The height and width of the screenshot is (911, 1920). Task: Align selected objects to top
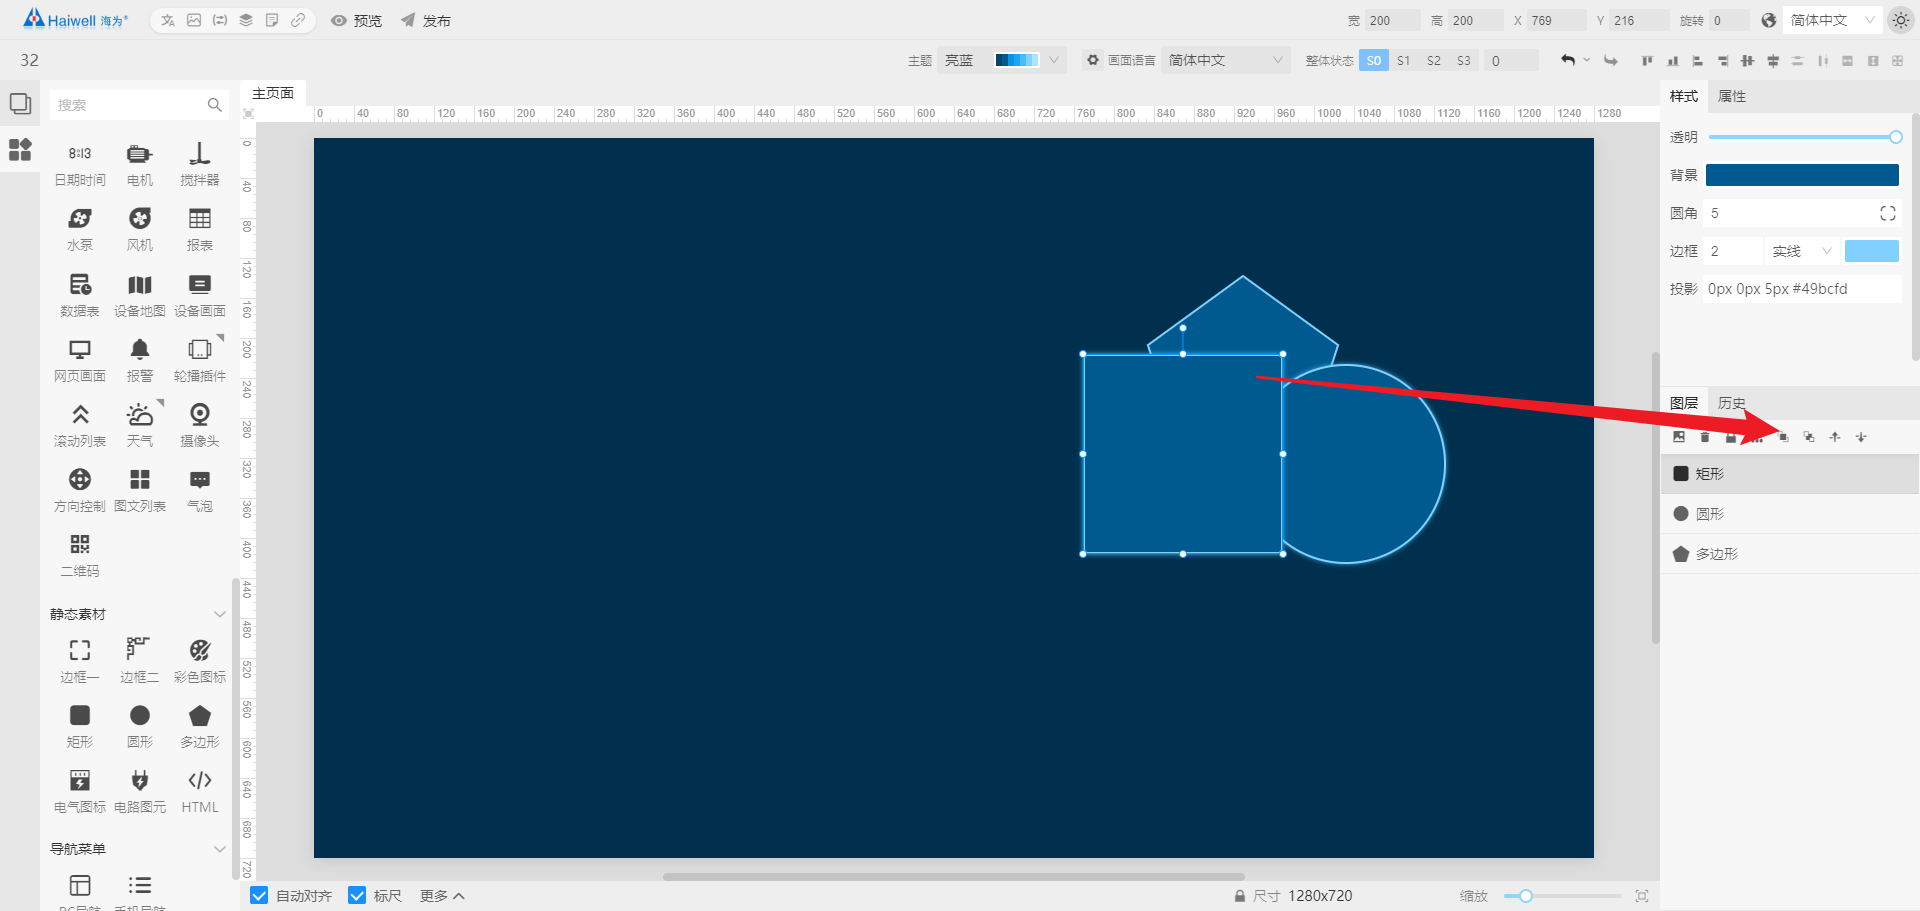[1647, 61]
